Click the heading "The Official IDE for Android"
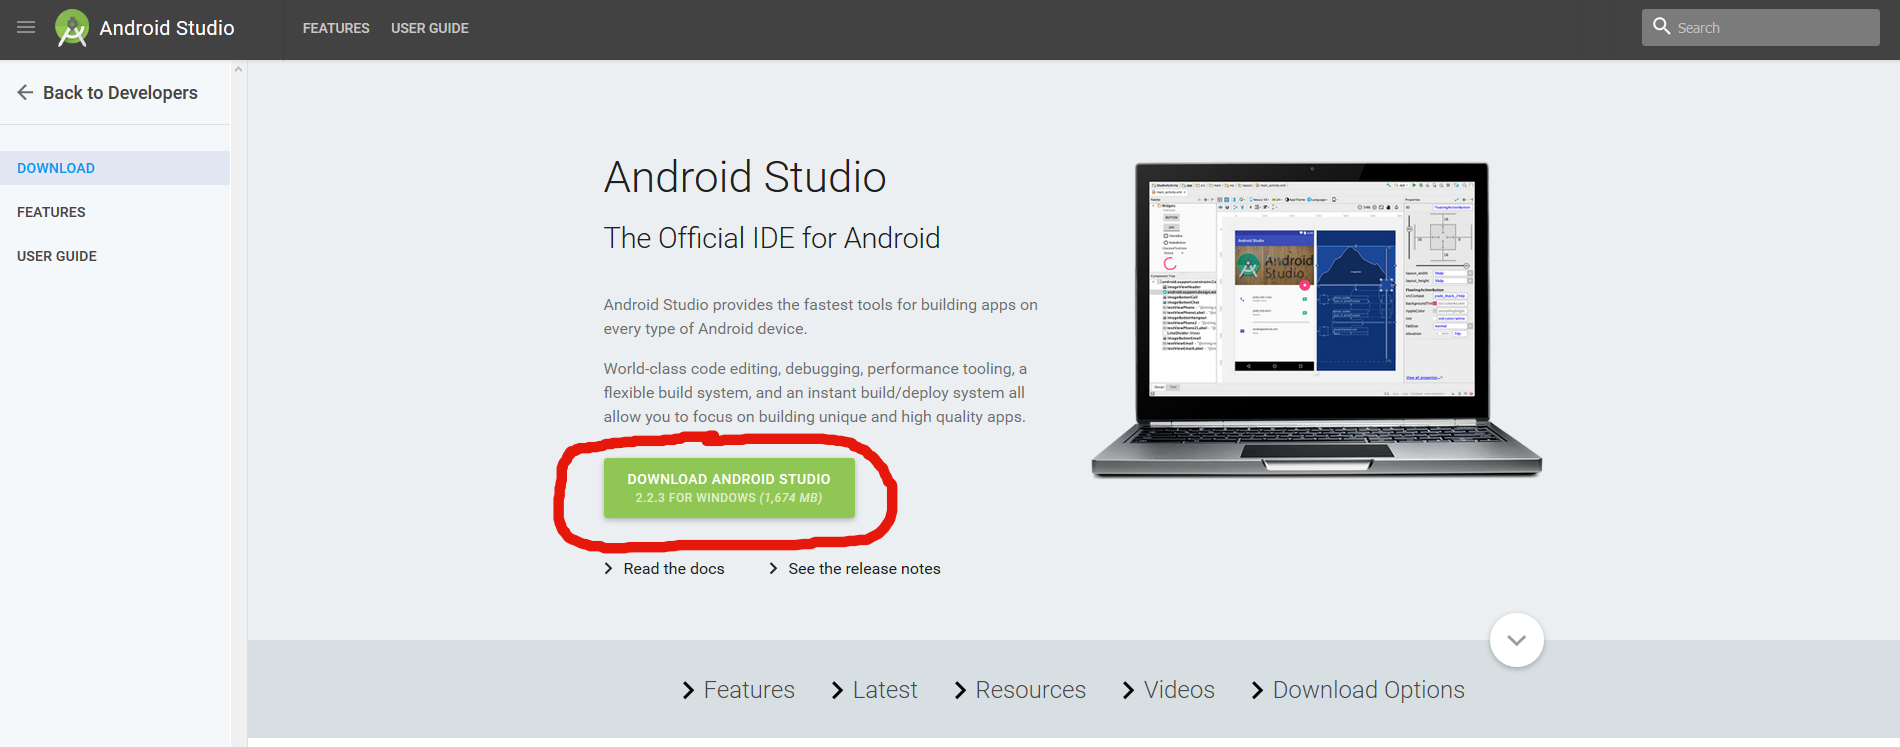The height and width of the screenshot is (747, 1900). pos(772,238)
